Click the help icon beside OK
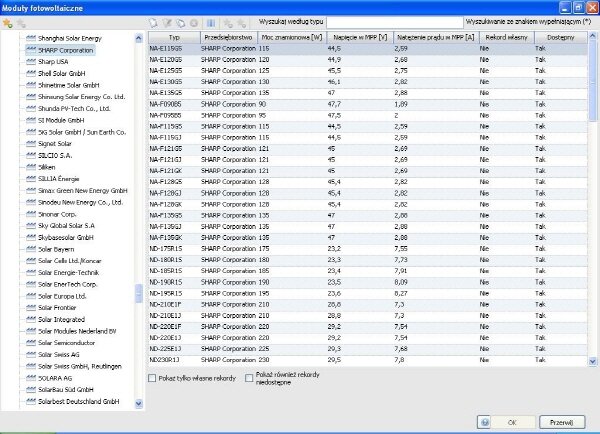Screen dimensions: 600x434 (488, 422)
